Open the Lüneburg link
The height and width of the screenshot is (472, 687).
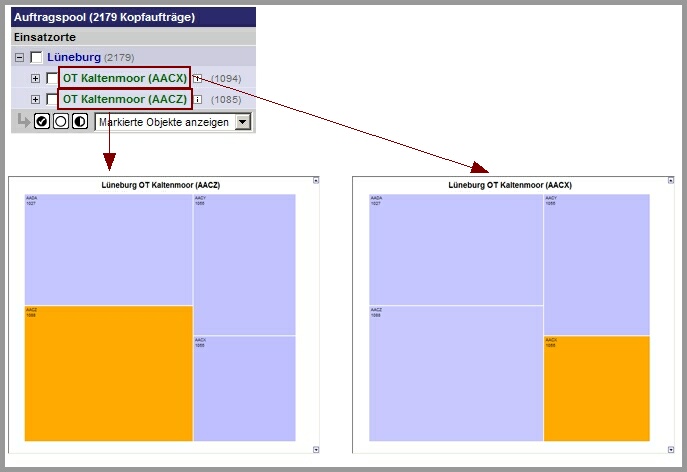point(73,57)
